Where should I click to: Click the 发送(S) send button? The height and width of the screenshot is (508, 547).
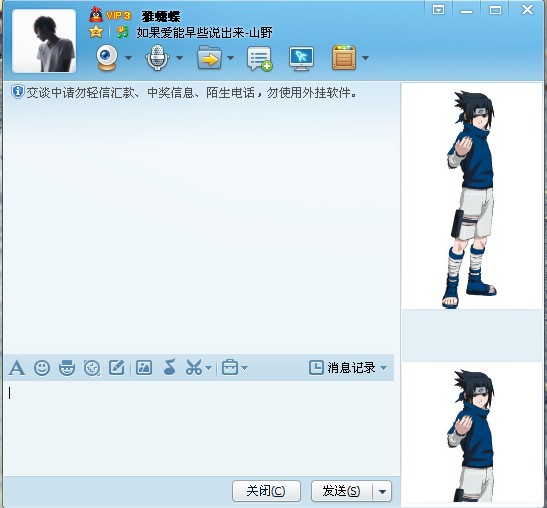click(342, 491)
